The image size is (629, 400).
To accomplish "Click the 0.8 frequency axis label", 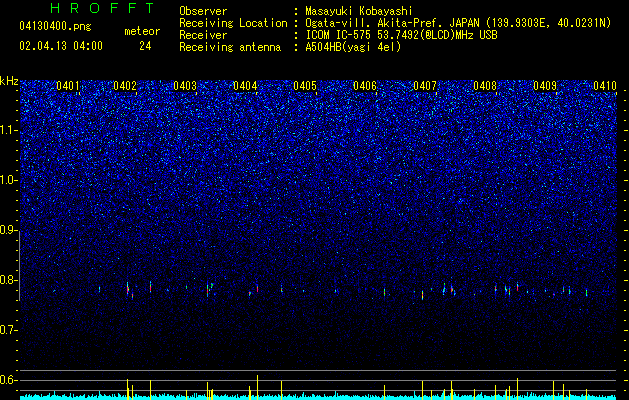I will (x=9, y=280).
